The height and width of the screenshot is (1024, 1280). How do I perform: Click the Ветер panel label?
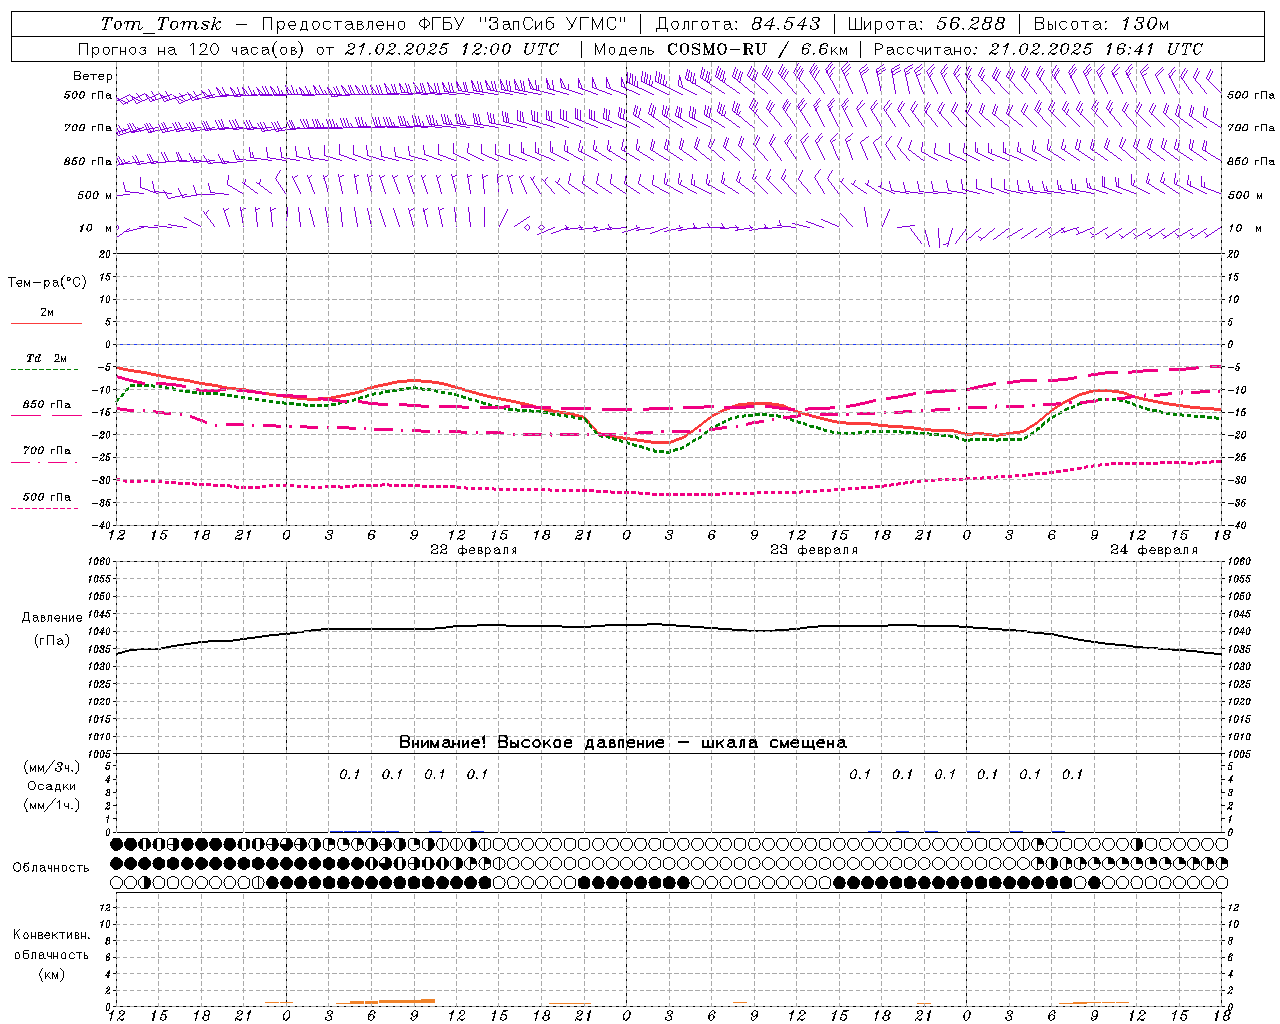click(x=93, y=76)
